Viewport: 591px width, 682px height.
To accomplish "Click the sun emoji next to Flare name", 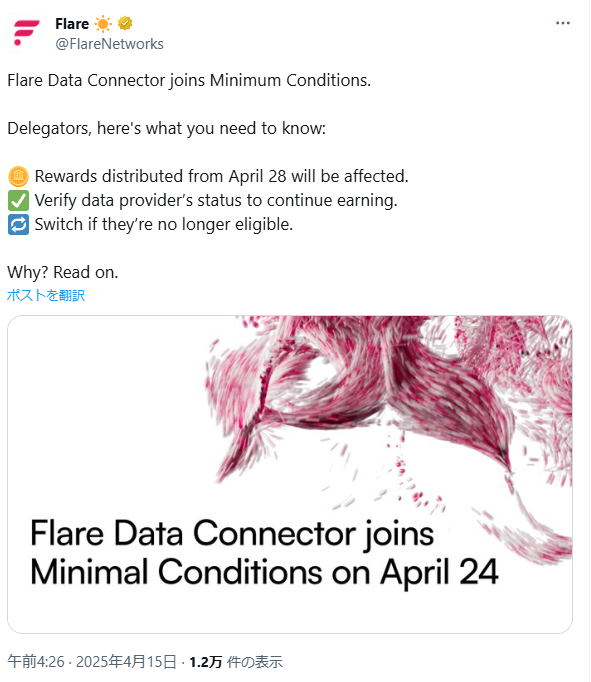I will click(103, 23).
